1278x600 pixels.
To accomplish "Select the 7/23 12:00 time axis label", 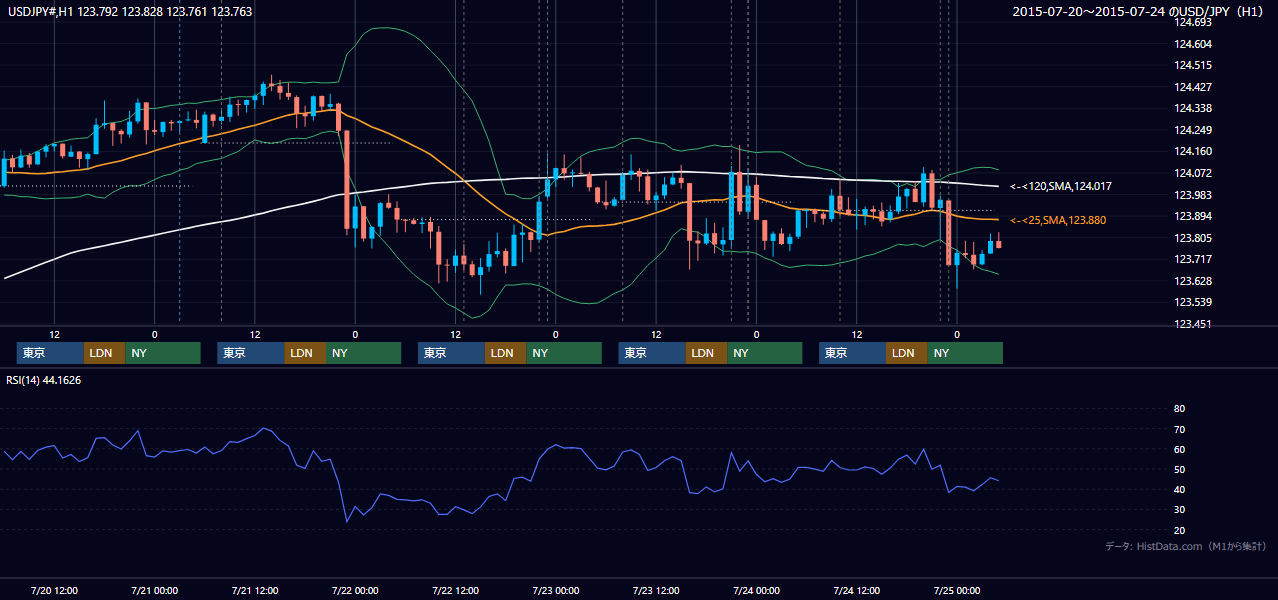I will (x=656, y=590).
